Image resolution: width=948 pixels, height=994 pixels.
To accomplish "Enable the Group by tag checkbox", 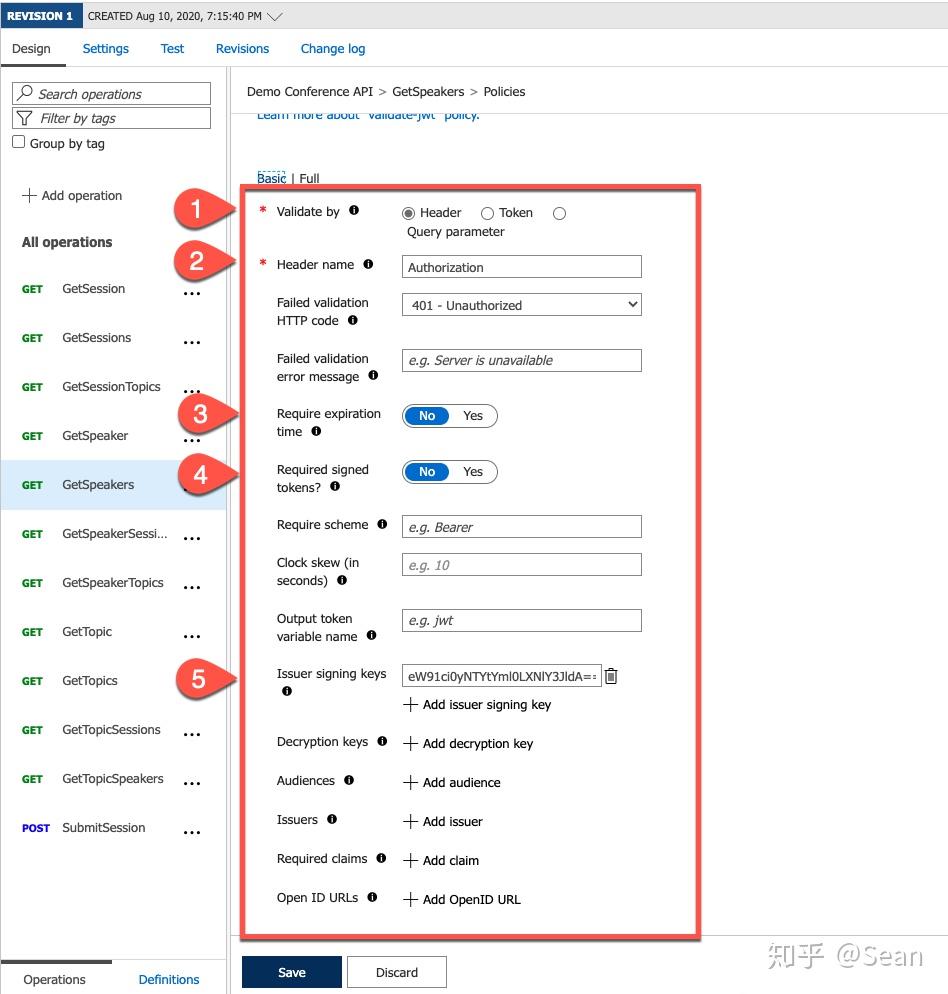I will tap(19, 142).
